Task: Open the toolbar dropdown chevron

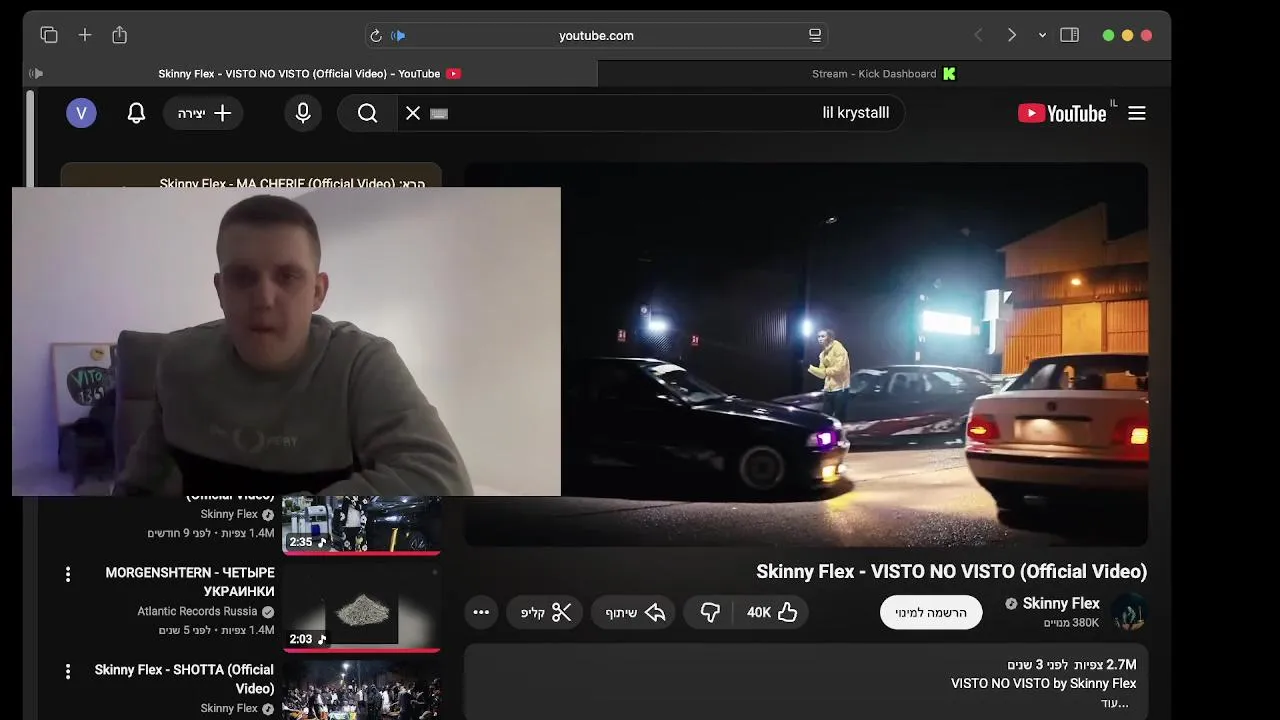Action: [1042, 35]
